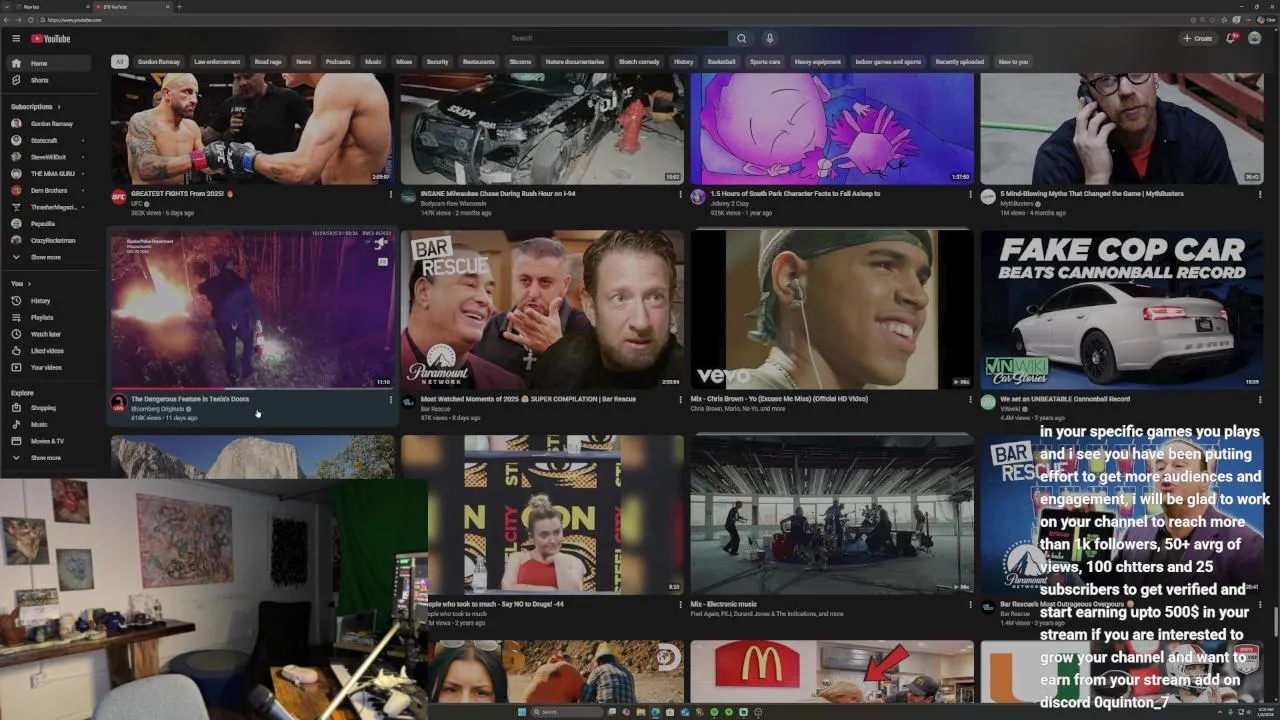Open options menu for South Park Character Facts video
Image resolution: width=1280 pixels, height=720 pixels.
[x=969, y=194]
